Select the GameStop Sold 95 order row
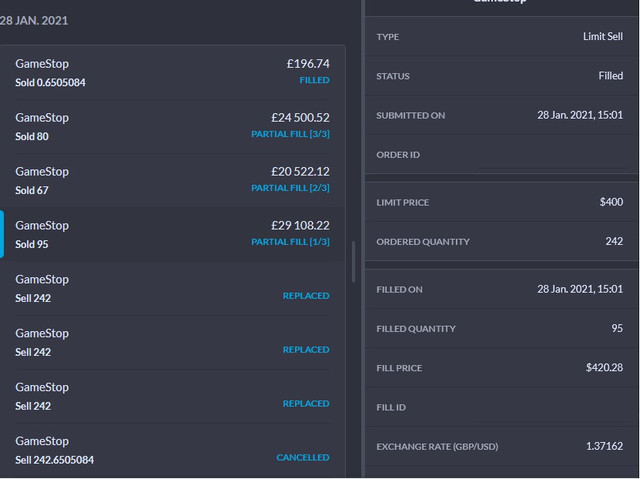Viewport: 640px width, 479px height. (172, 234)
